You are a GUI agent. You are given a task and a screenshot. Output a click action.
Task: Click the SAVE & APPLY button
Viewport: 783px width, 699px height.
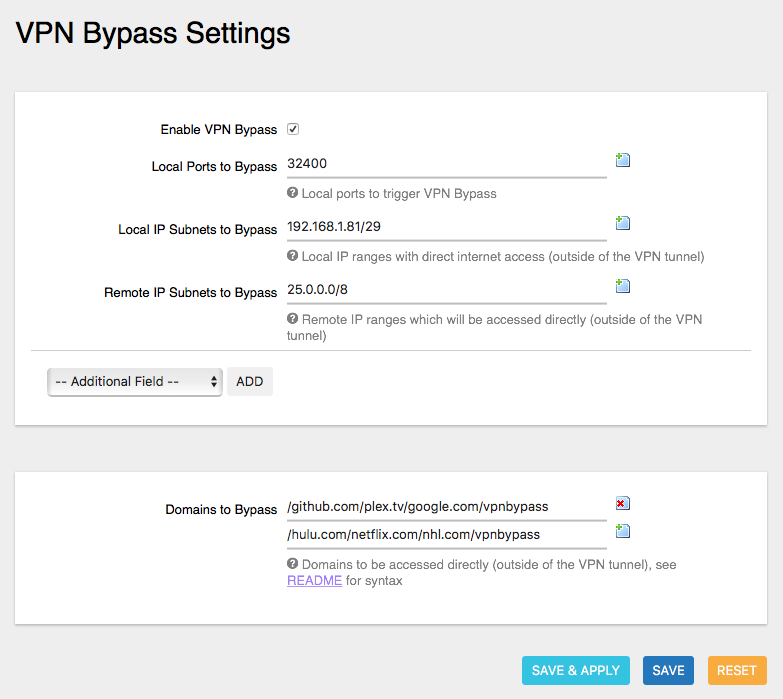576,670
